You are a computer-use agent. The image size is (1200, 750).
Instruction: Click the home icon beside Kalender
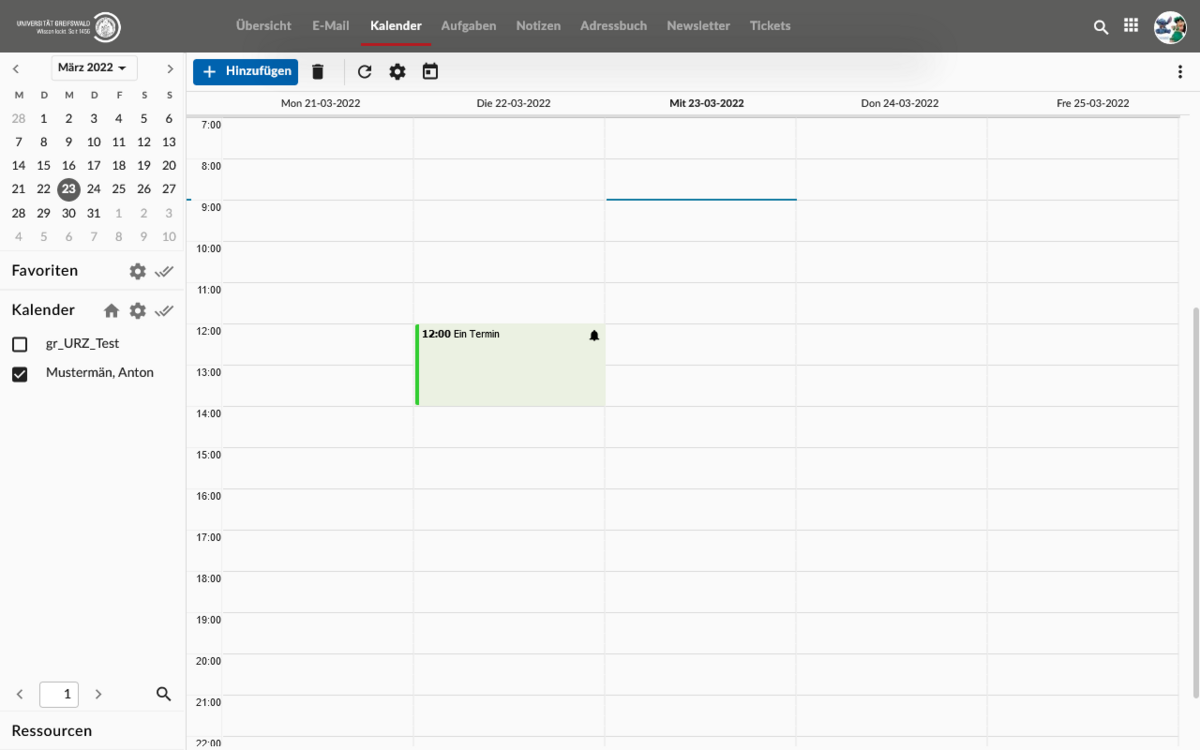pyautogui.click(x=111, y=311)
